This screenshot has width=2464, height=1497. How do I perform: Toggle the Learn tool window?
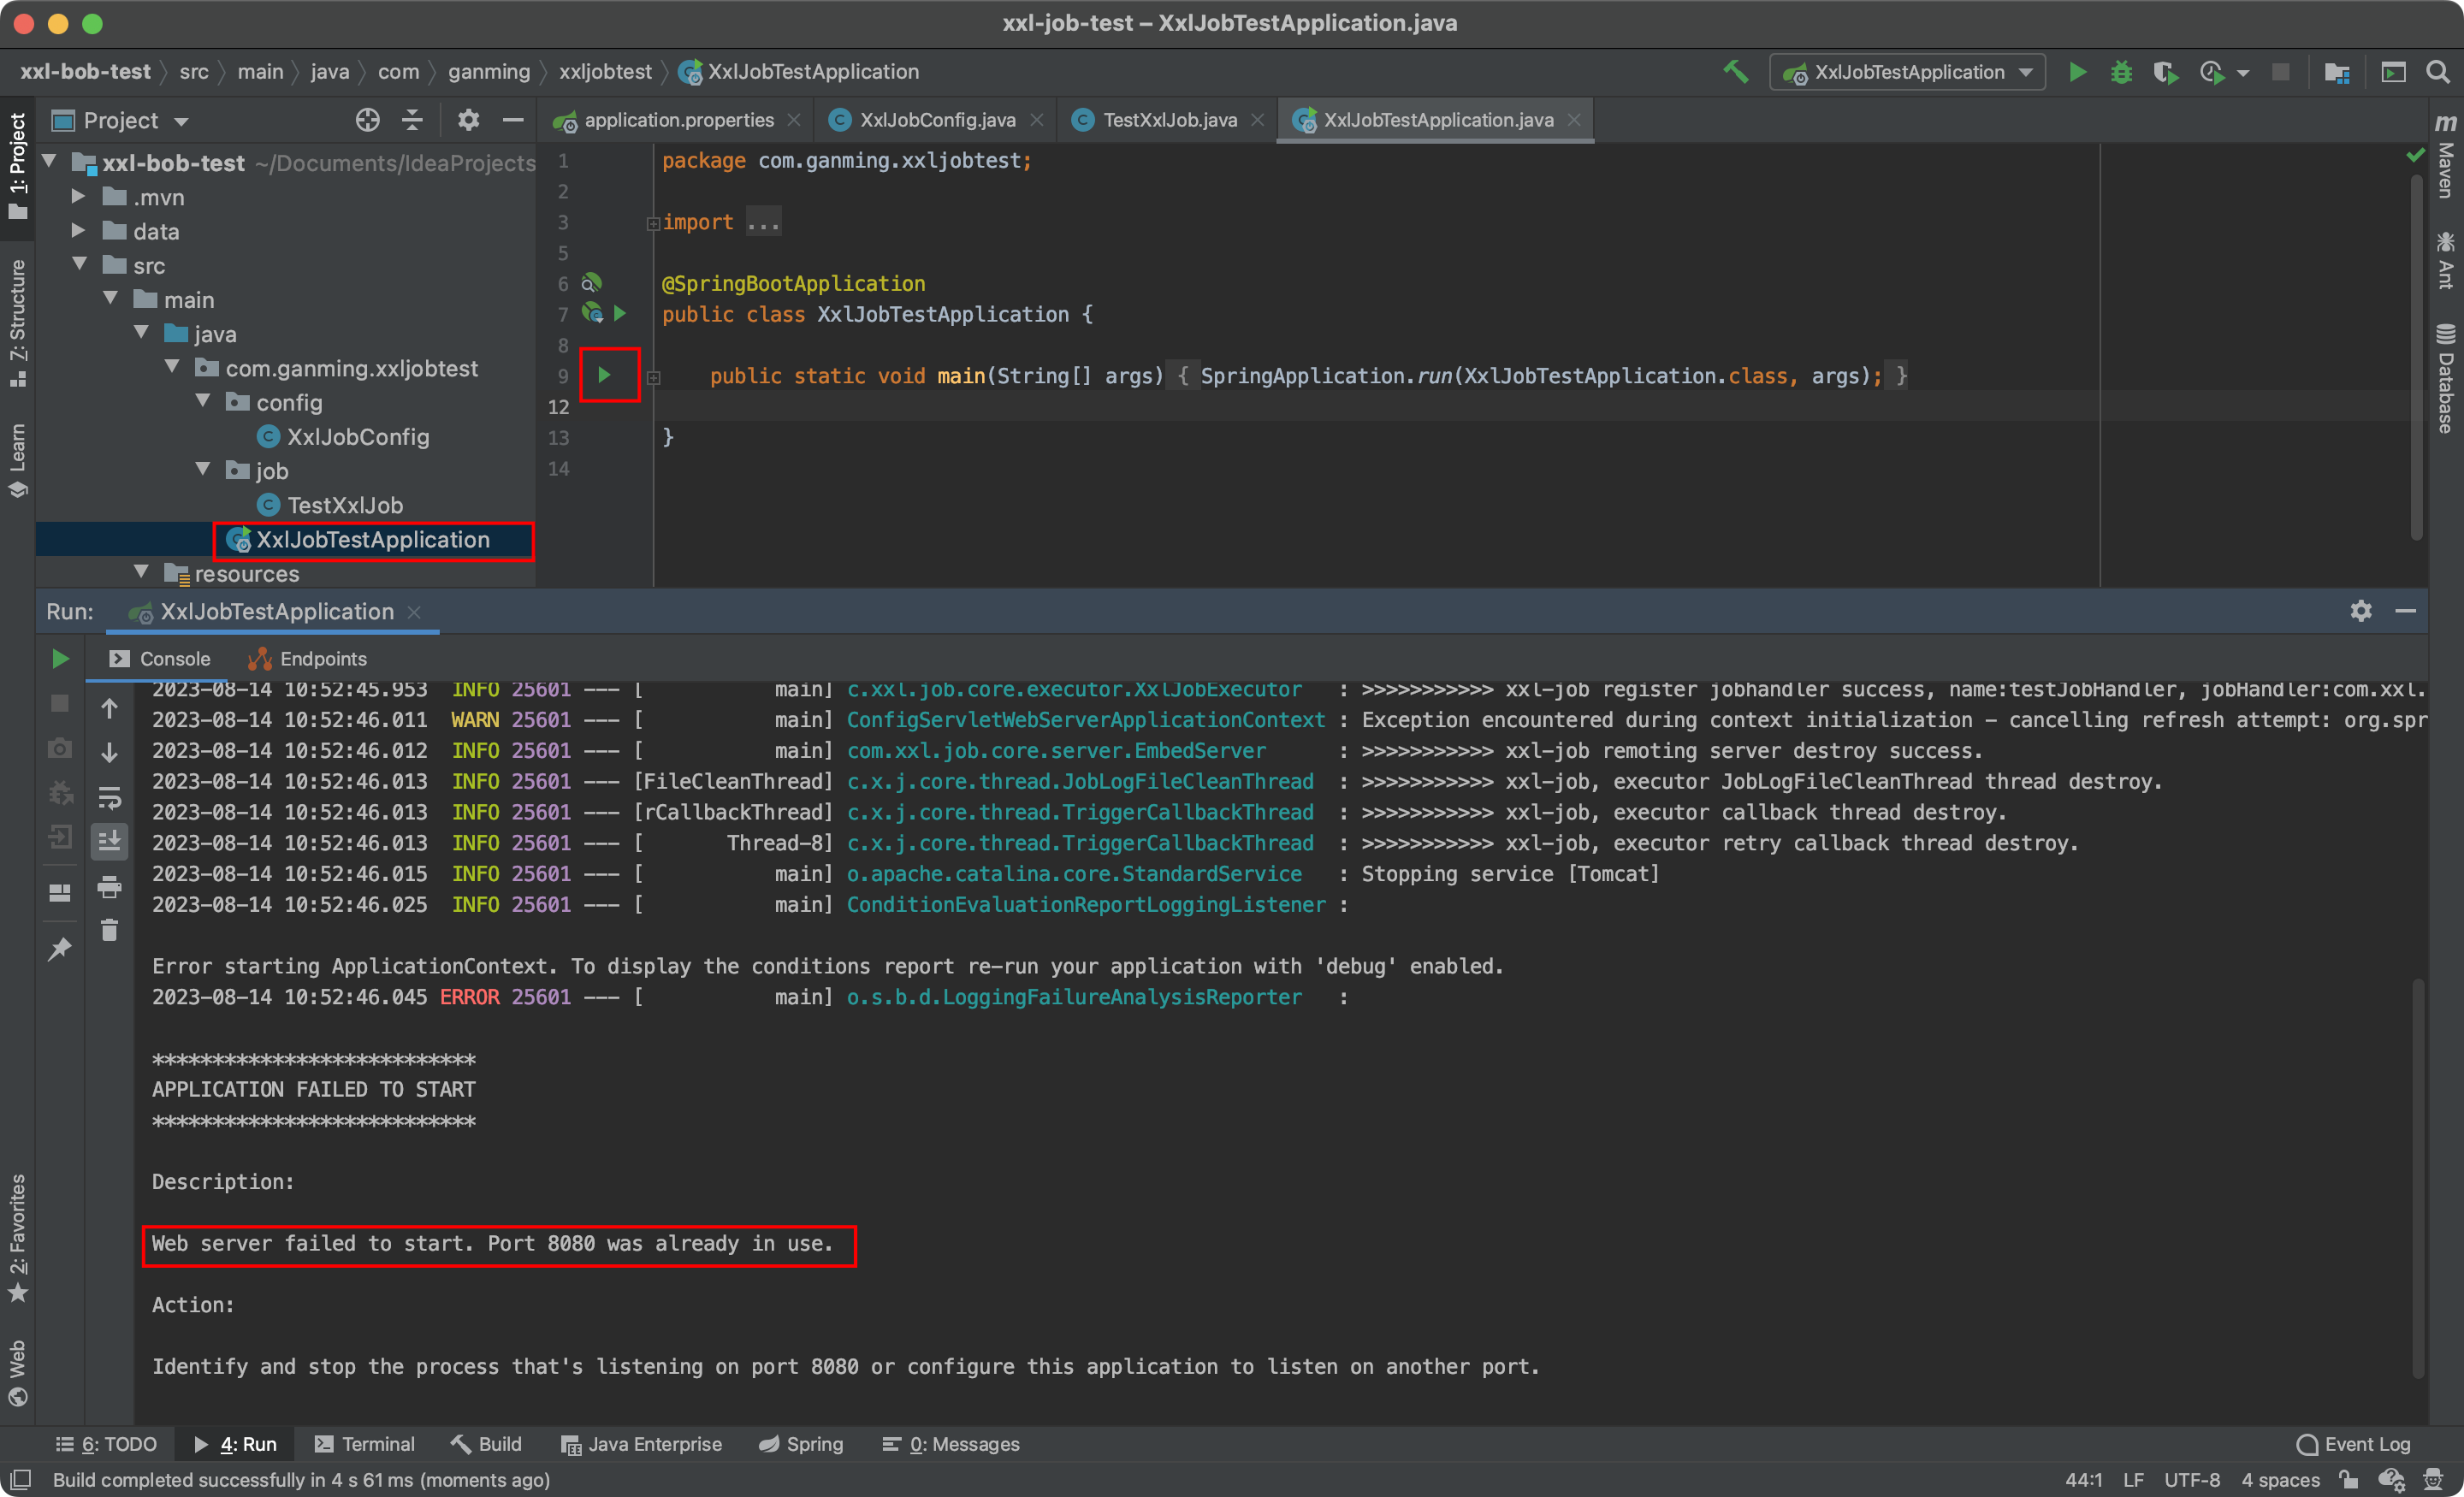[17, 460]
